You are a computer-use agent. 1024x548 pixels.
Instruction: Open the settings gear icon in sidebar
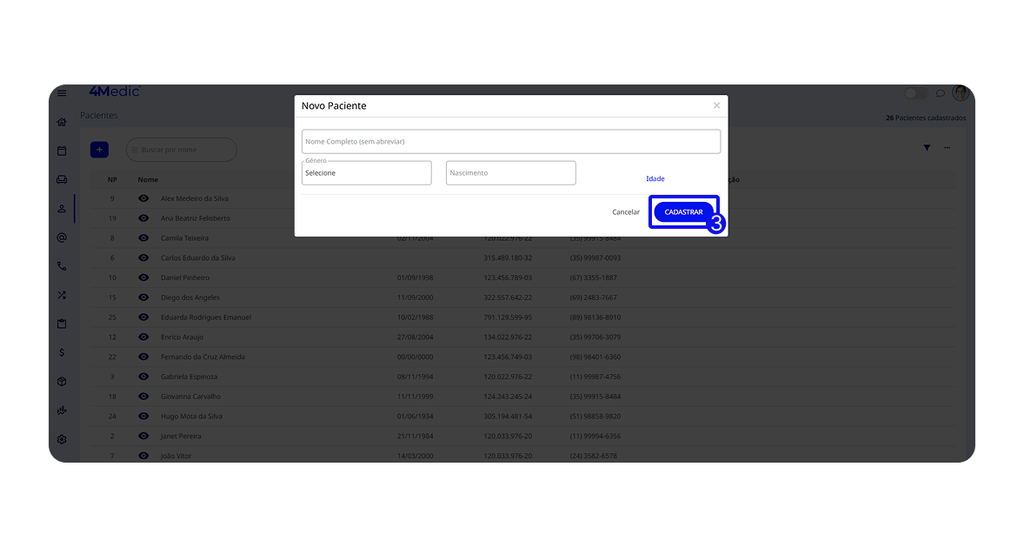(x=62, y=440)
